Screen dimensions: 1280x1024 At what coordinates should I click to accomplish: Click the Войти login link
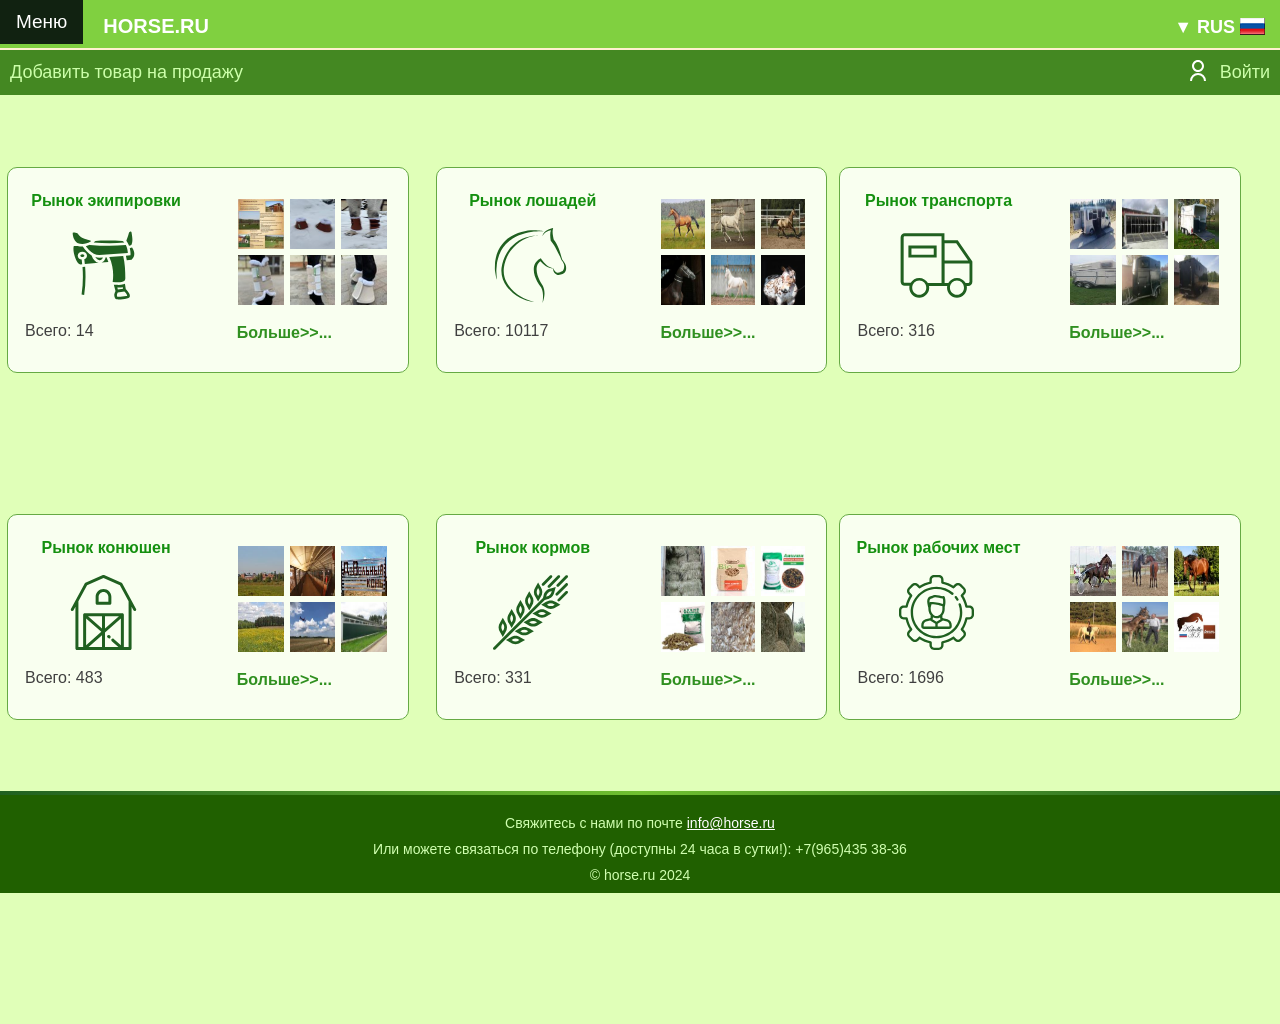[x=1244, y=72]
